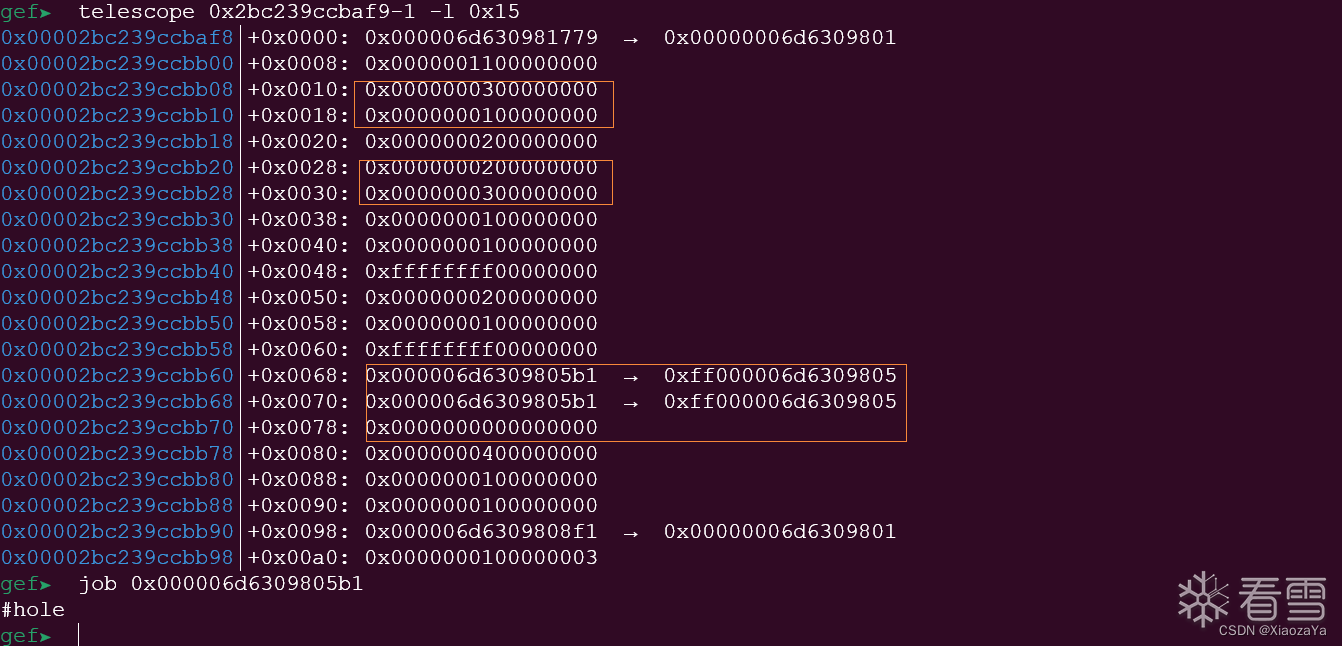The image size is (1342, 646).
Task: Click the dereference arrow on the +0x0098 row
Action: [x=631, y=532]
